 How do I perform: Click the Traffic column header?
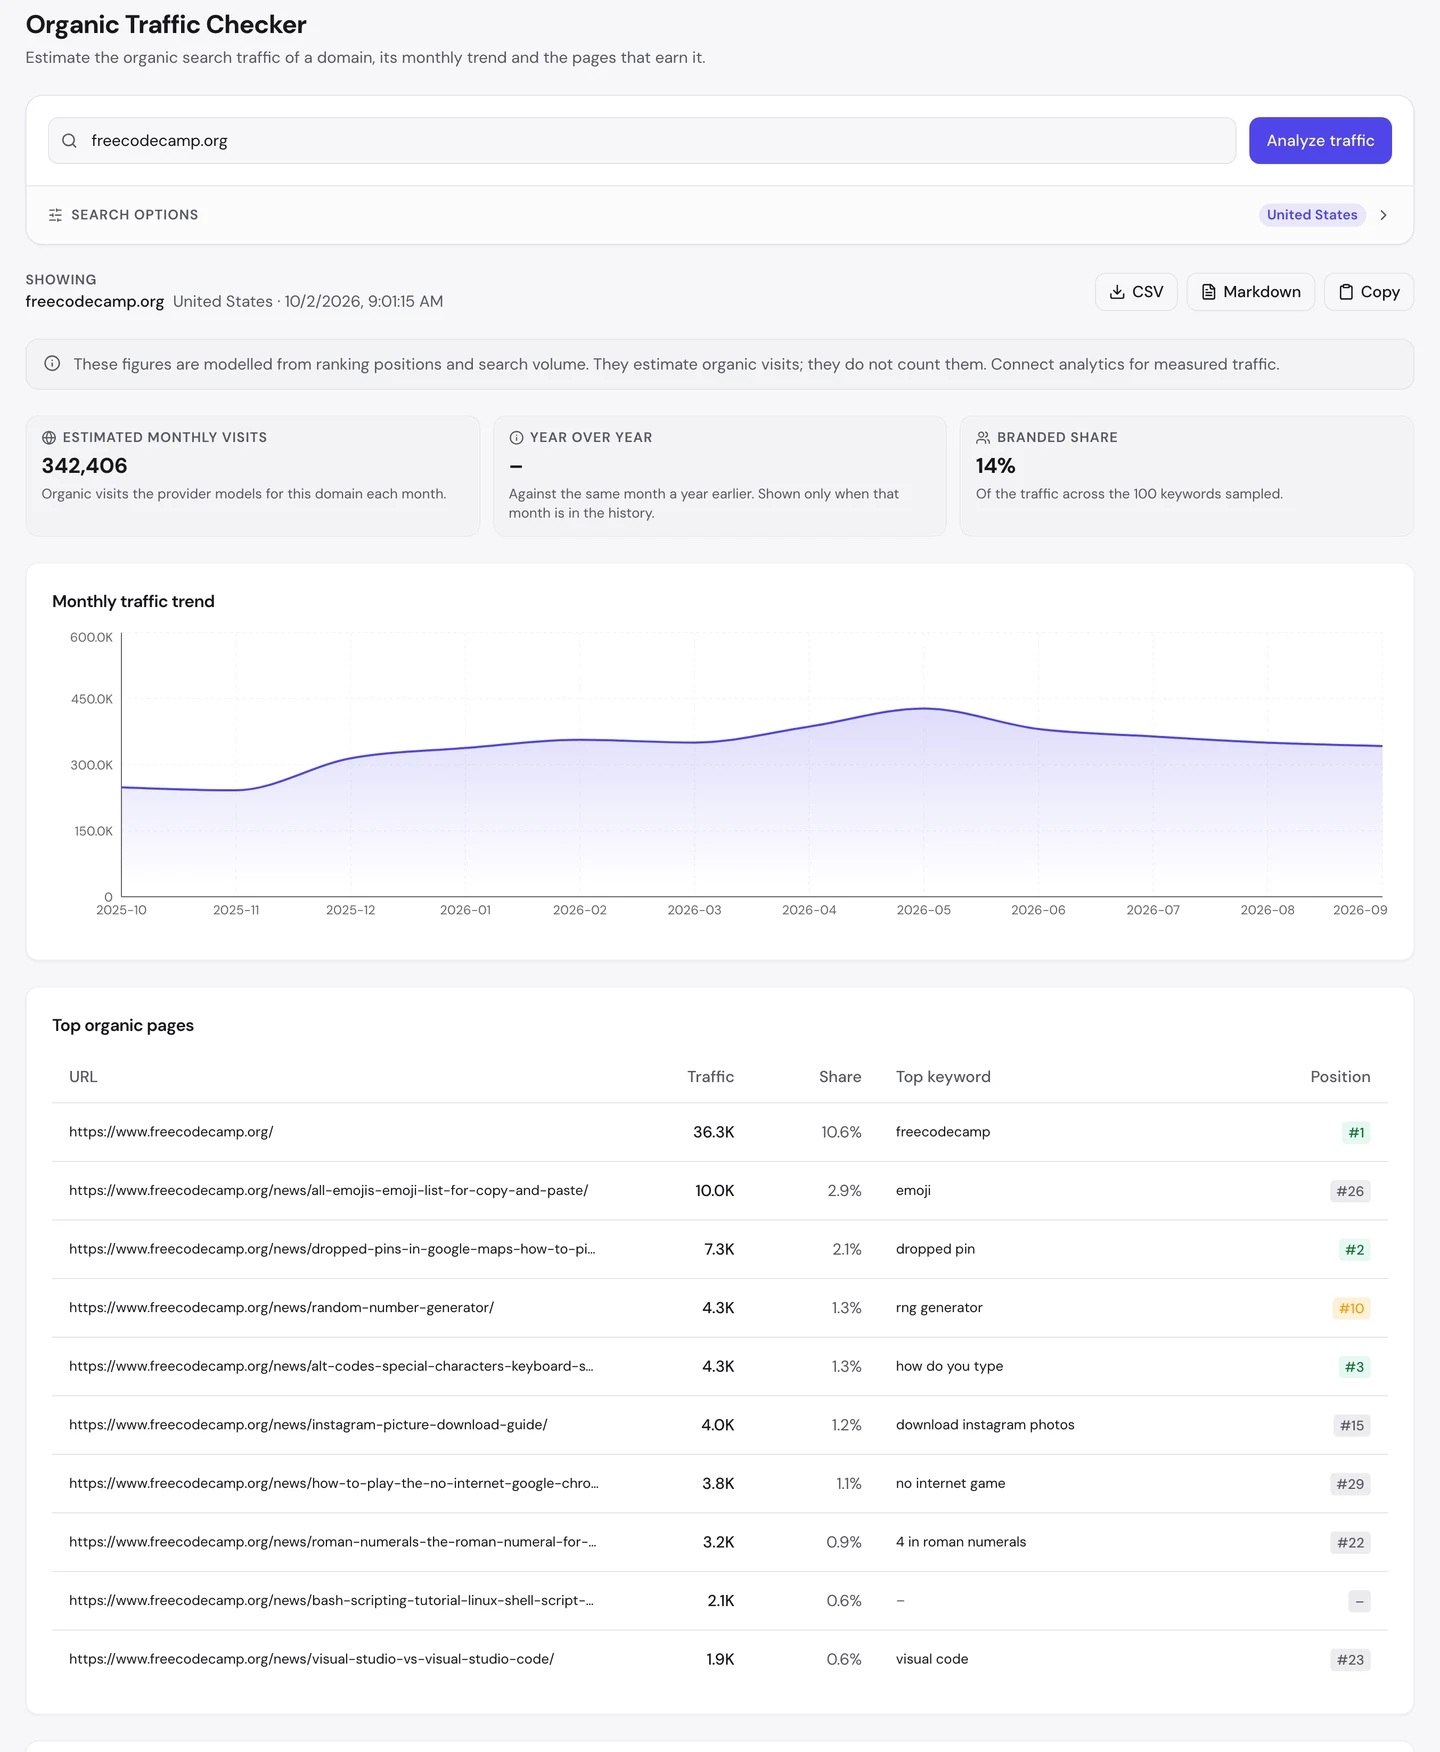pos(710,1077)
